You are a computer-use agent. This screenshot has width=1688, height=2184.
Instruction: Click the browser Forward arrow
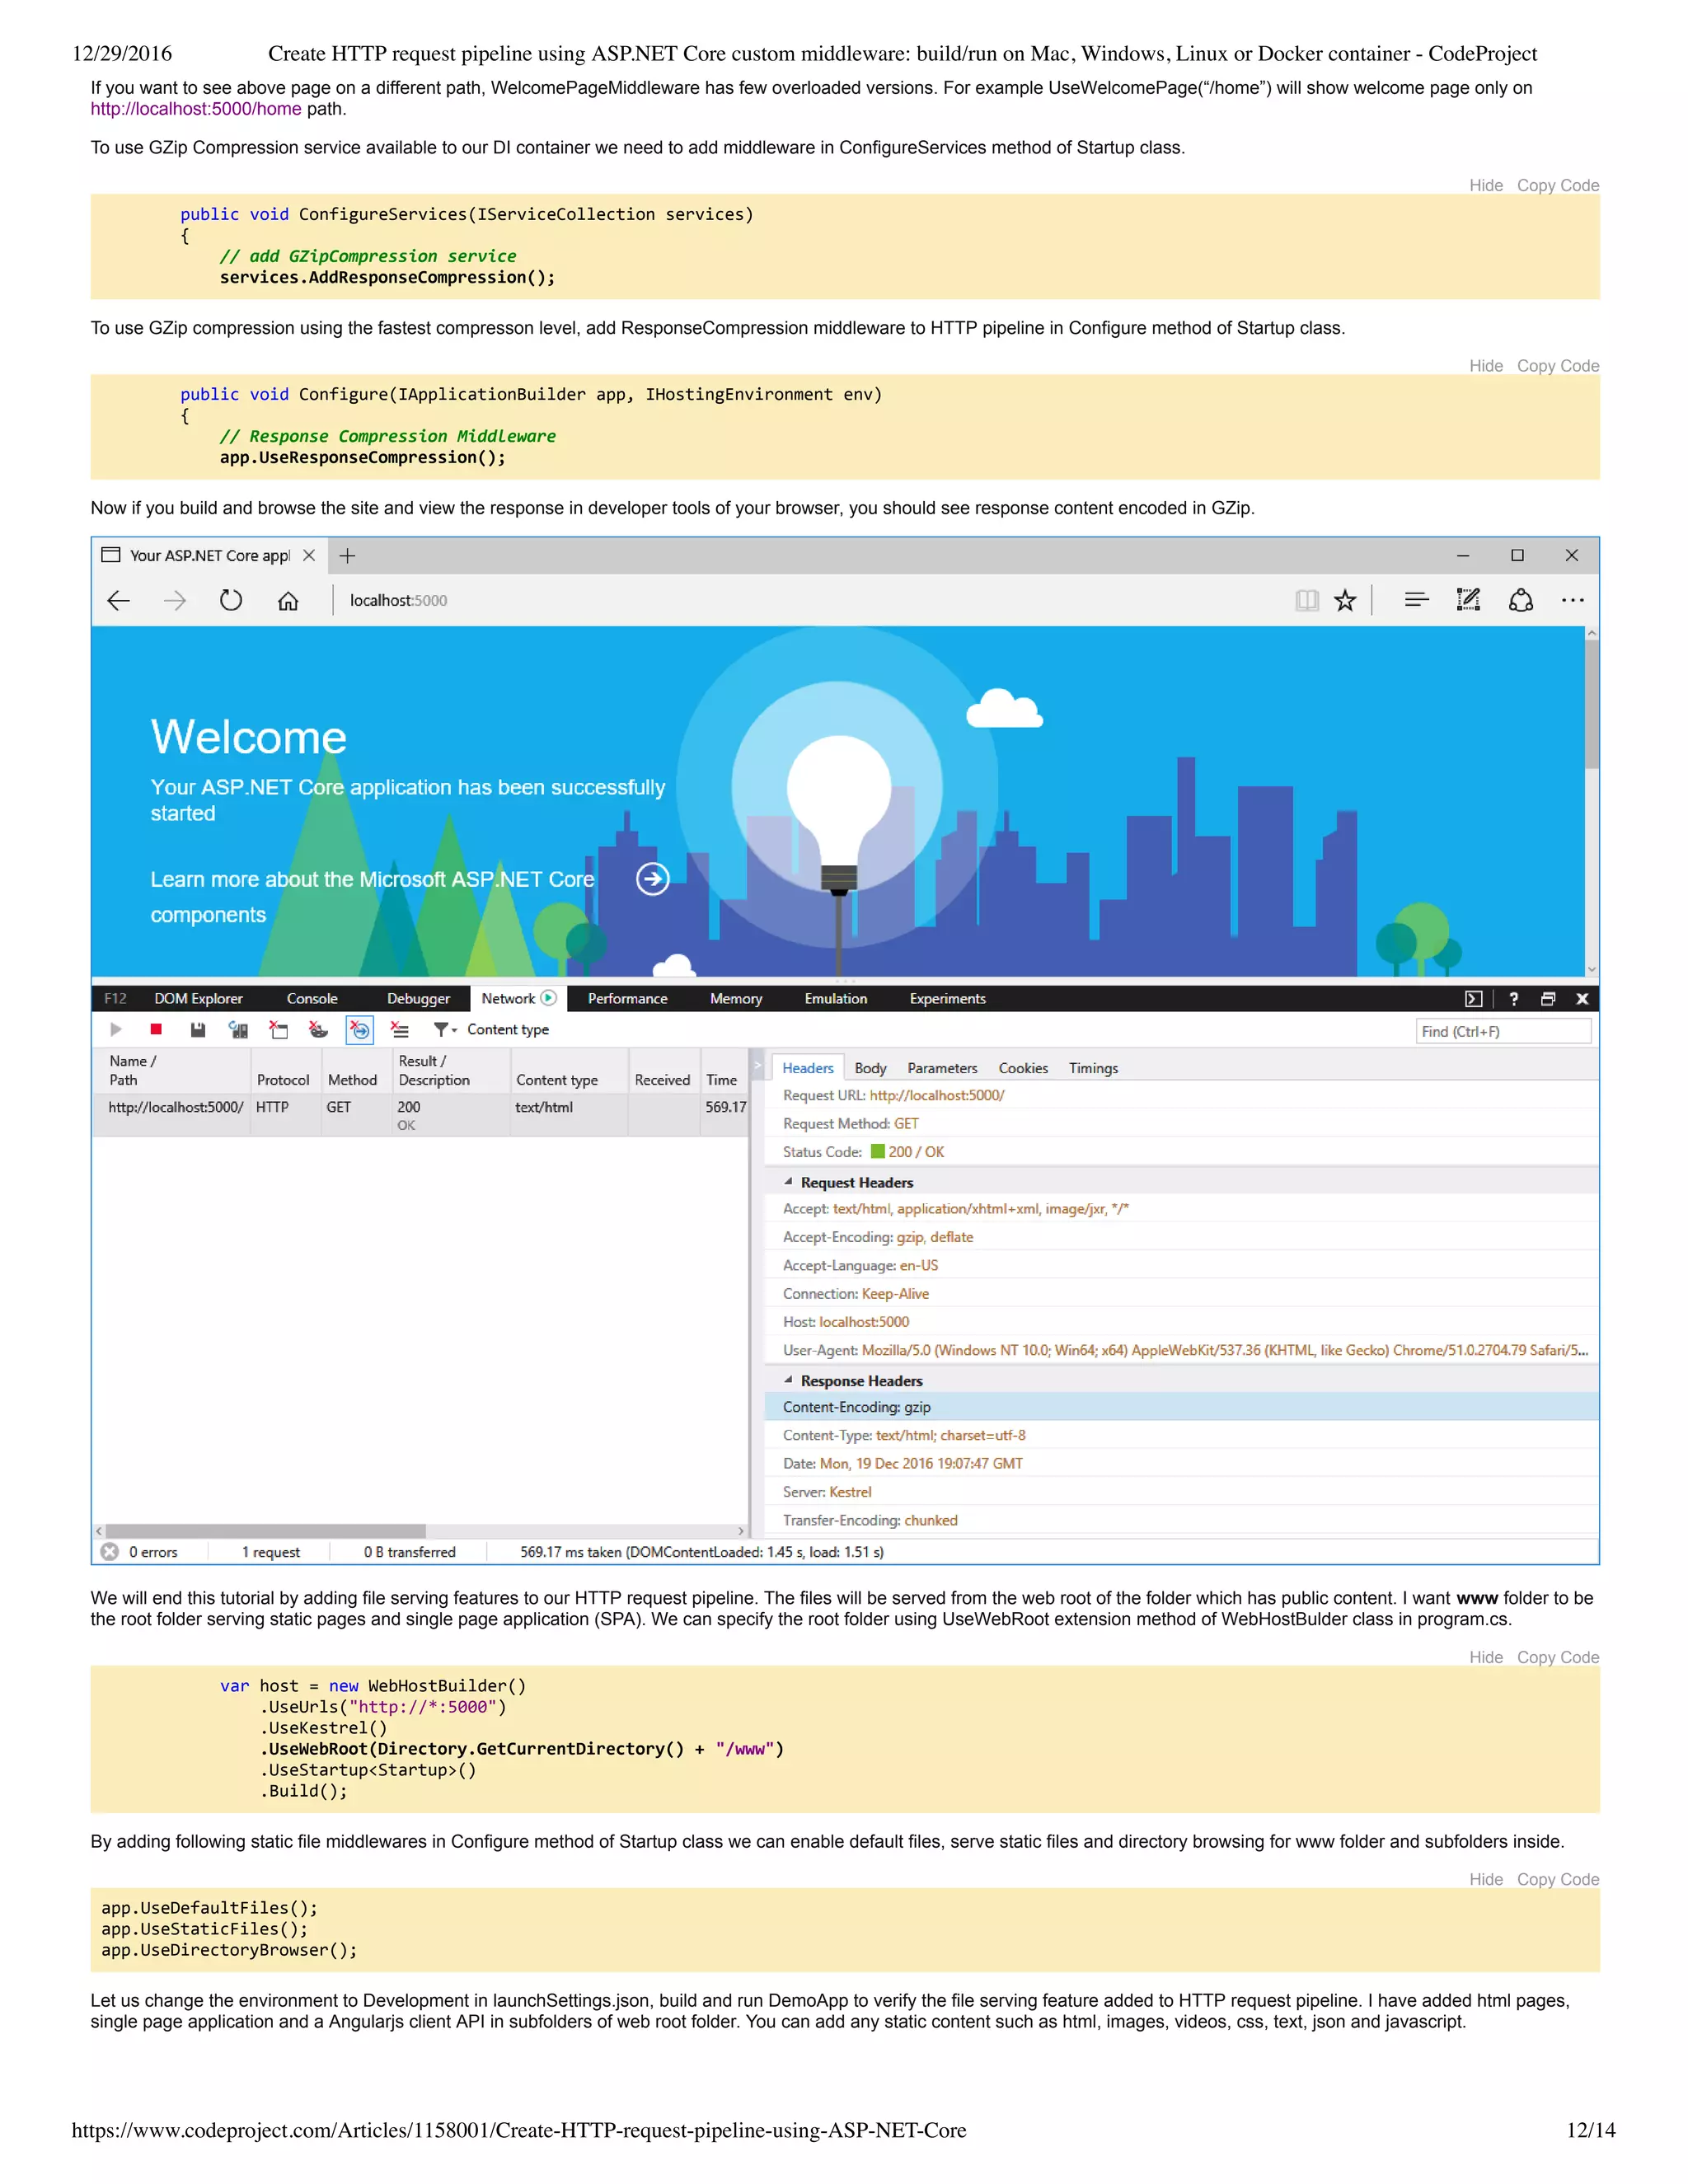(175, 600)
